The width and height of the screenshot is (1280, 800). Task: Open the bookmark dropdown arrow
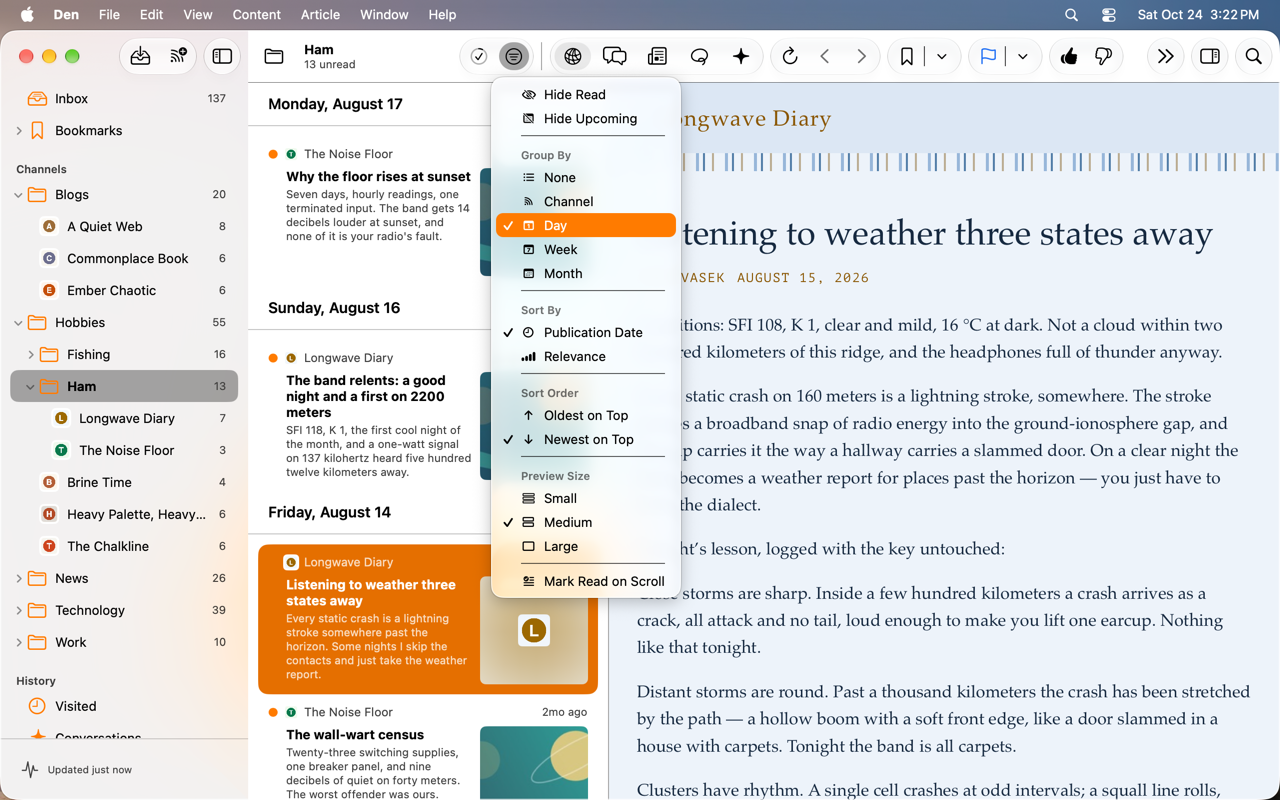click(942, 57)
